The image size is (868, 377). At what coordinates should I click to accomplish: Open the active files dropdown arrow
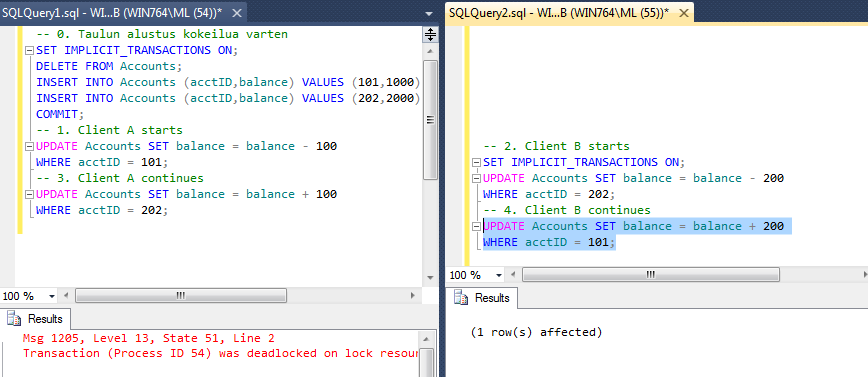click(x=429, y=13)
